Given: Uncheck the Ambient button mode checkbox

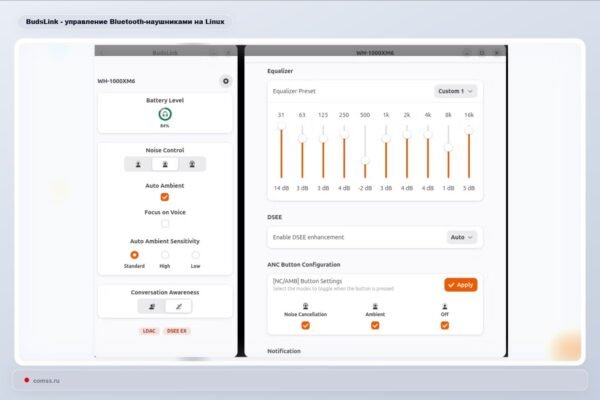Looking at the screenshot, I should coord(375,325).
